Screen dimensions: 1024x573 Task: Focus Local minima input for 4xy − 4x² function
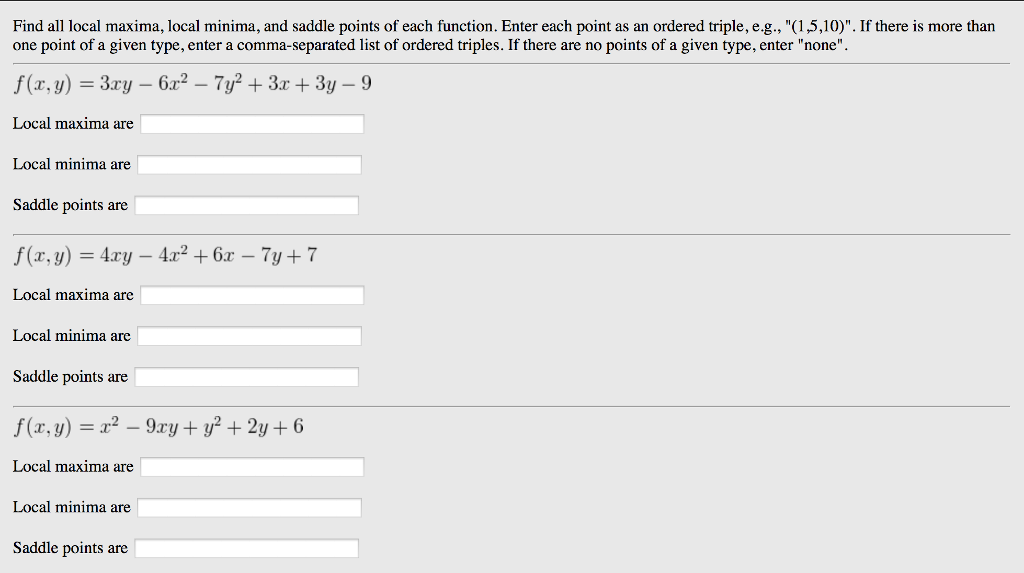tap(249, 337)
